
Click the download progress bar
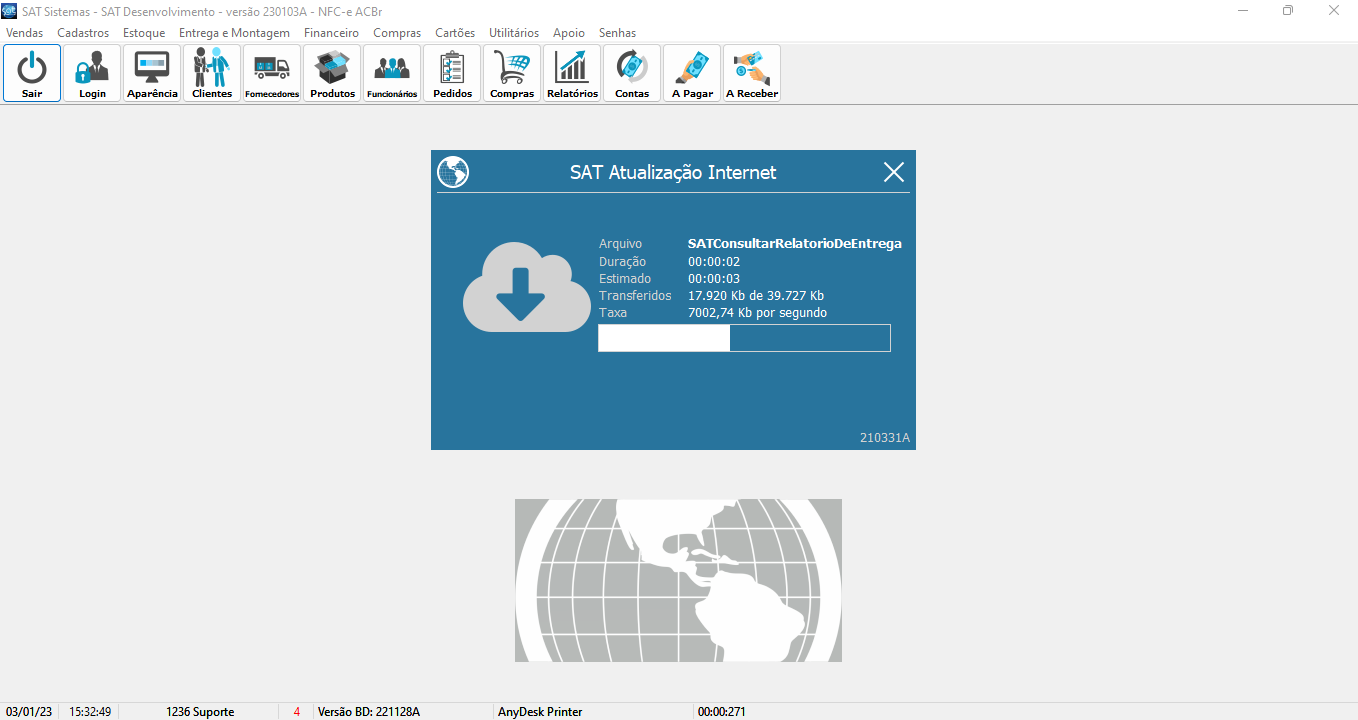click(x=744, y=338)
